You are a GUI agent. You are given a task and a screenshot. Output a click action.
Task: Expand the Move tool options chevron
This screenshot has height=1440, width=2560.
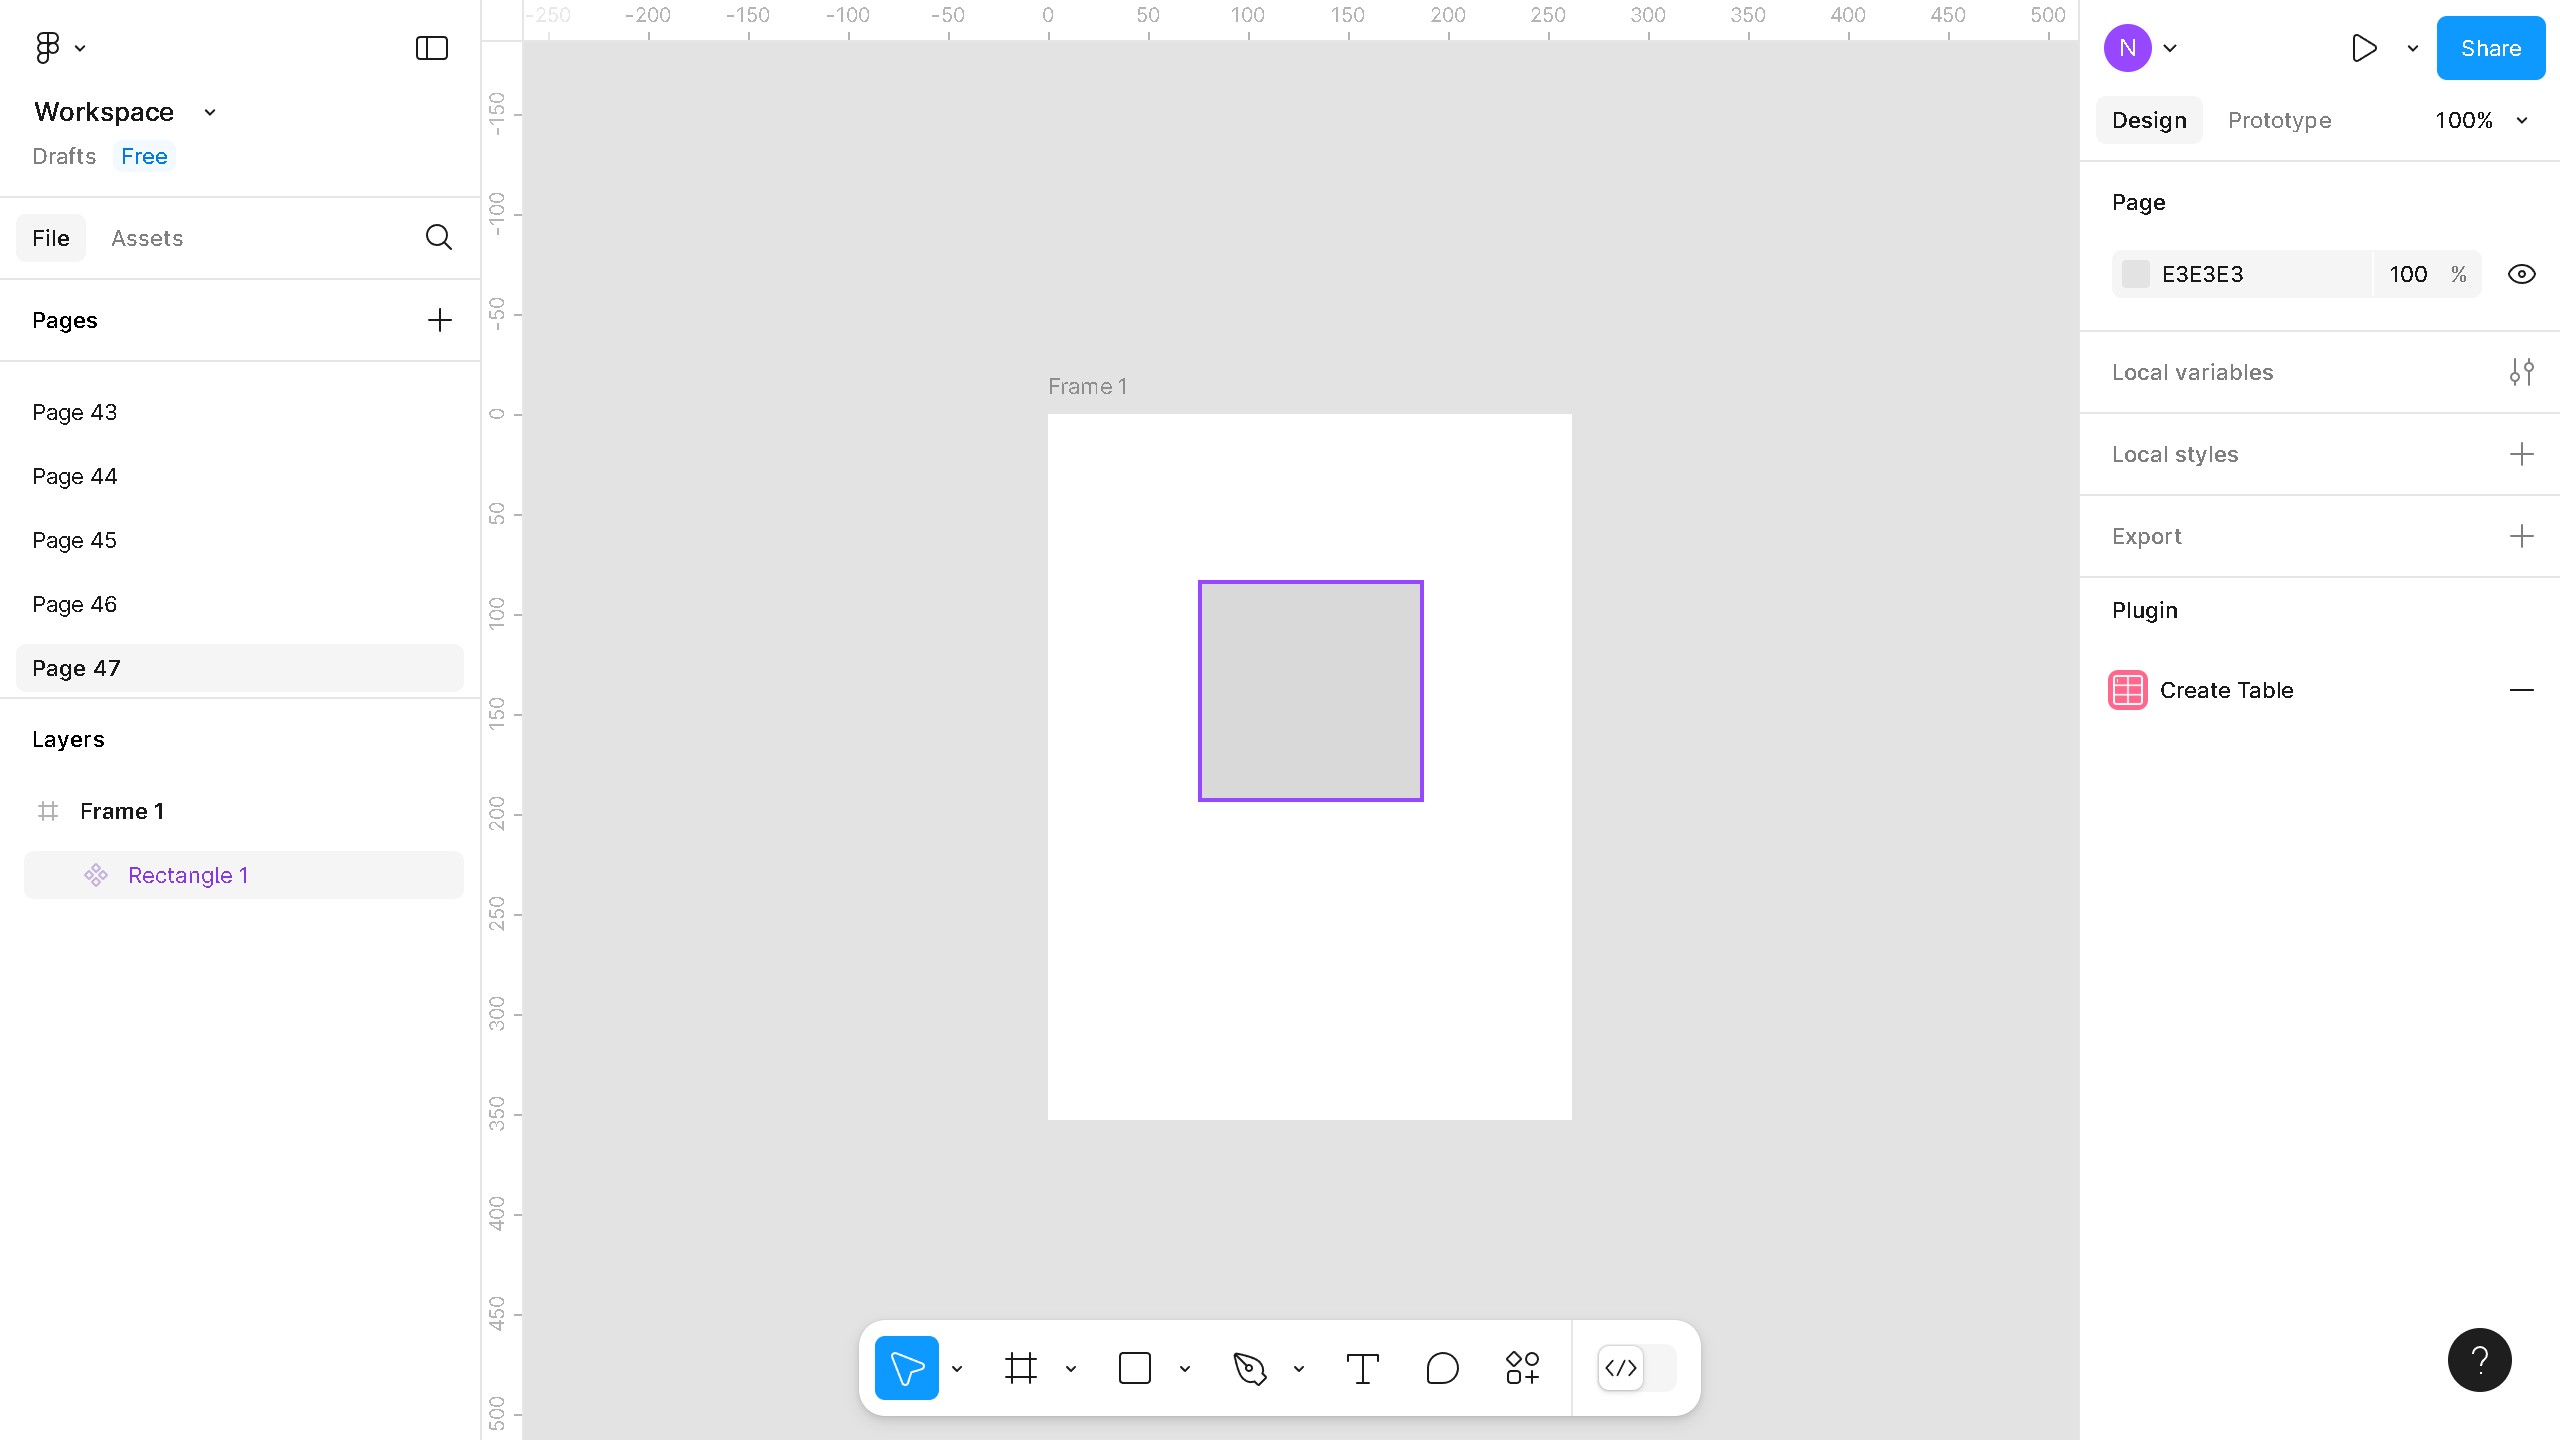pos(957,1368)
